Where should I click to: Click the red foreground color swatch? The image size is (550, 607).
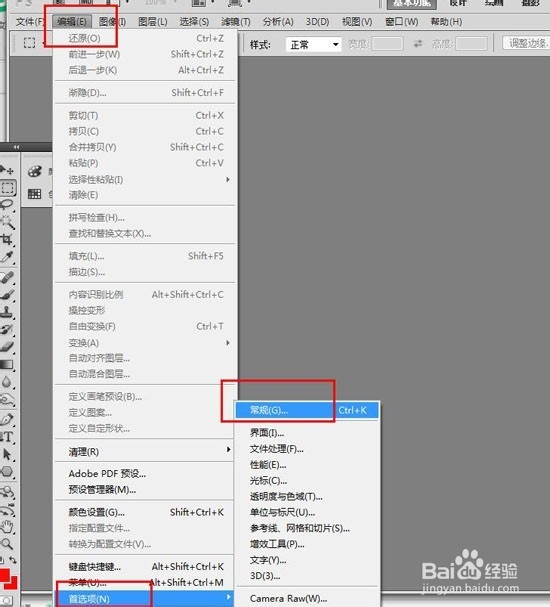pos(4,575)
